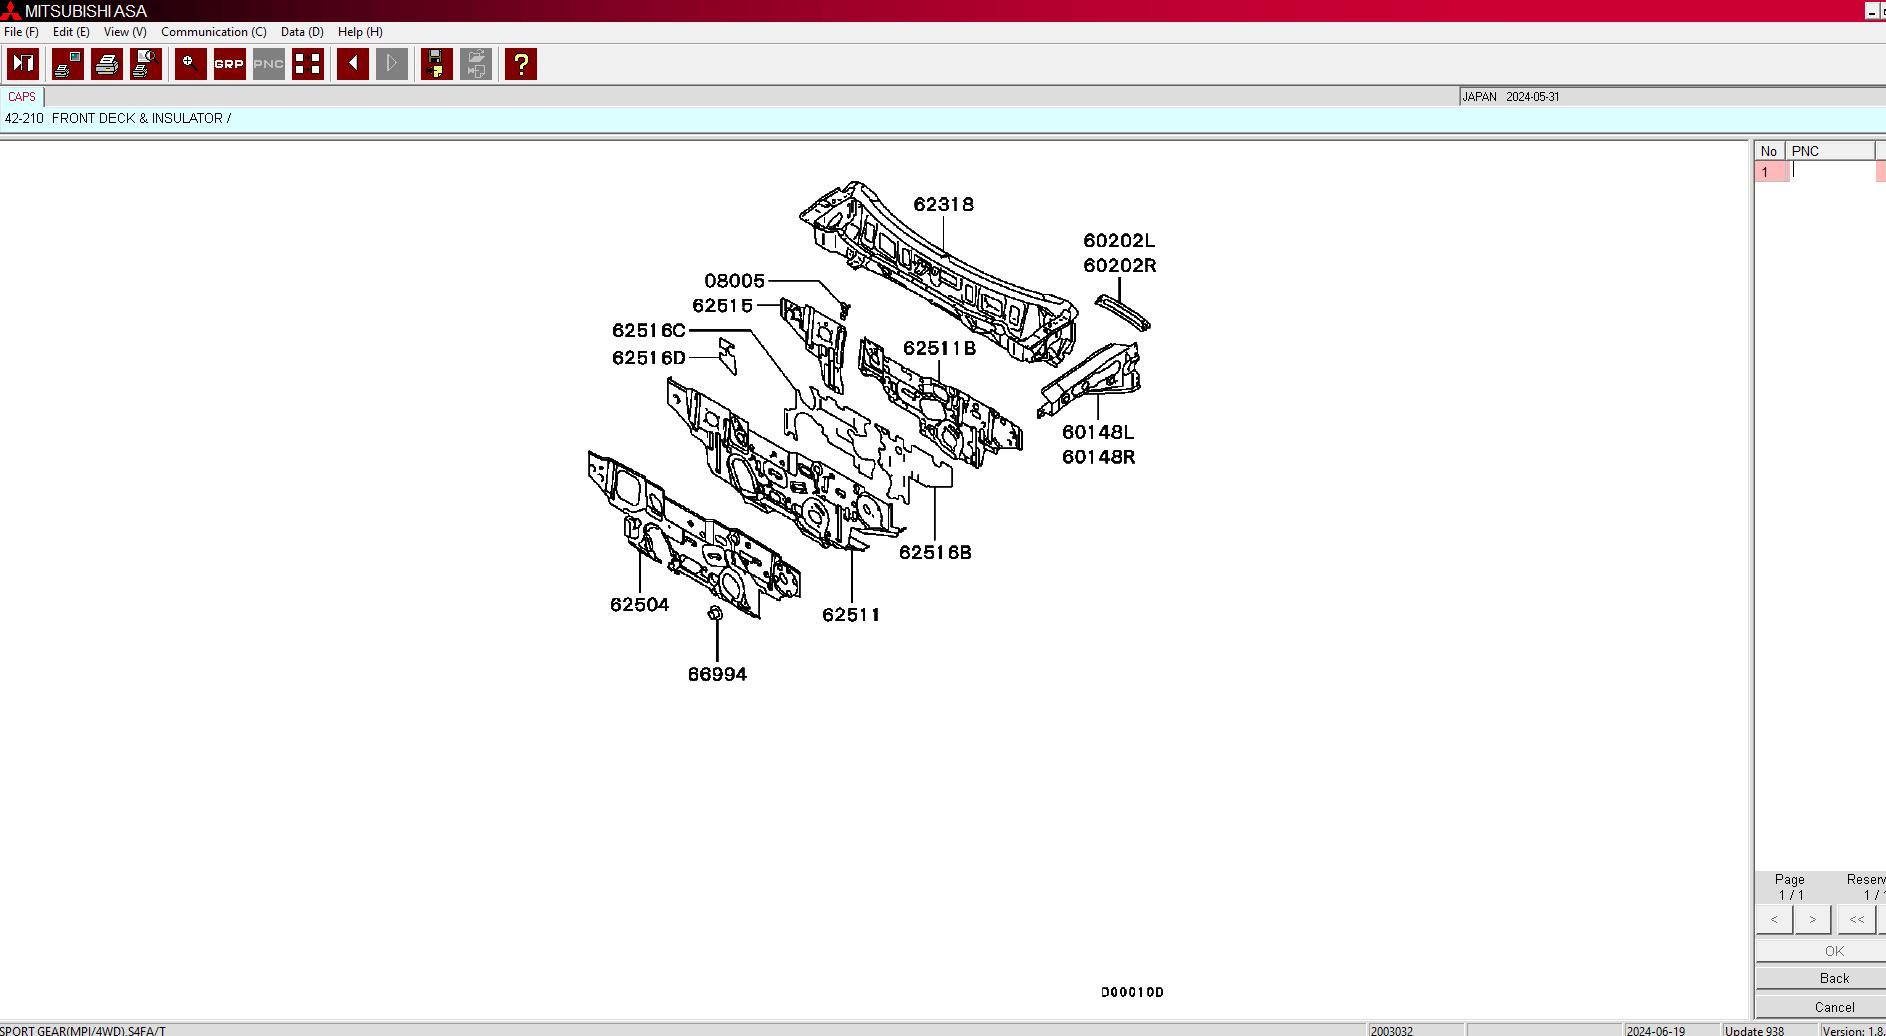Click the PNC input field in row 1
Image resolution: width=1886 pixels, height=1036 pixels.
pos(1832,172)
